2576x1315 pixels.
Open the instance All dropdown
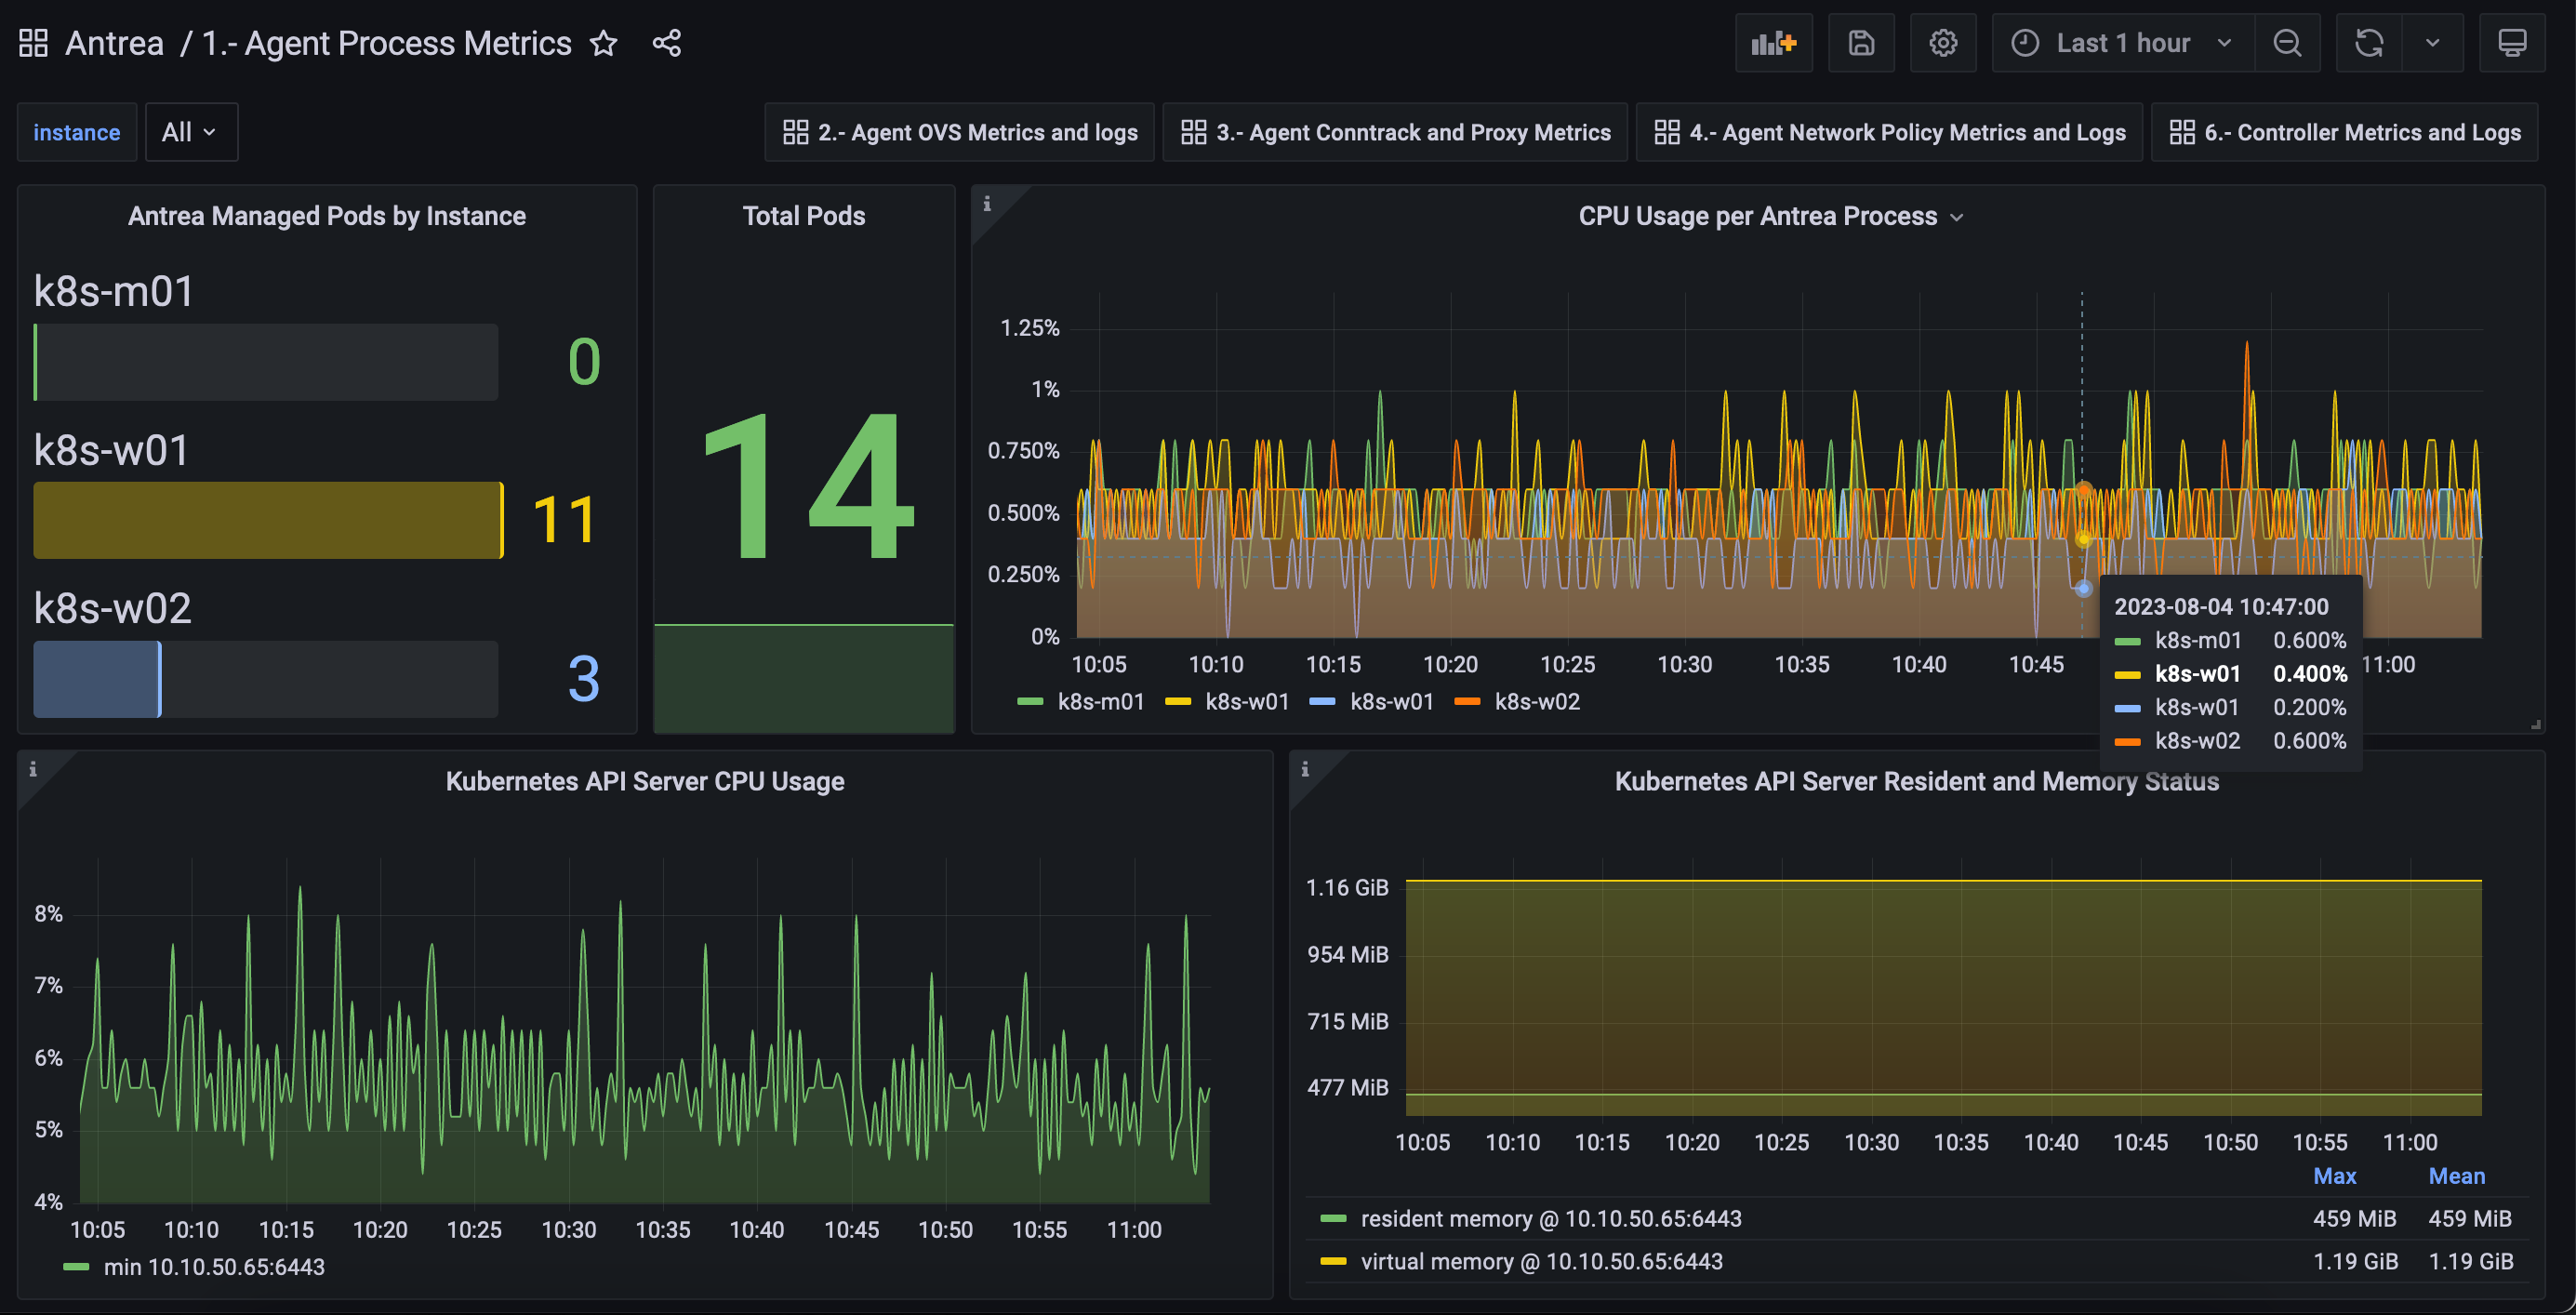191,132
